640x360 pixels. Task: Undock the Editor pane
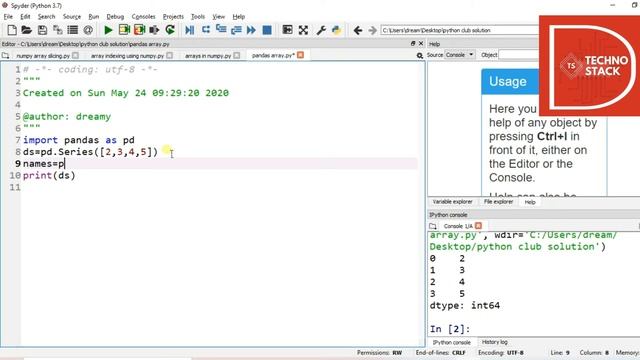click(413, 43)
